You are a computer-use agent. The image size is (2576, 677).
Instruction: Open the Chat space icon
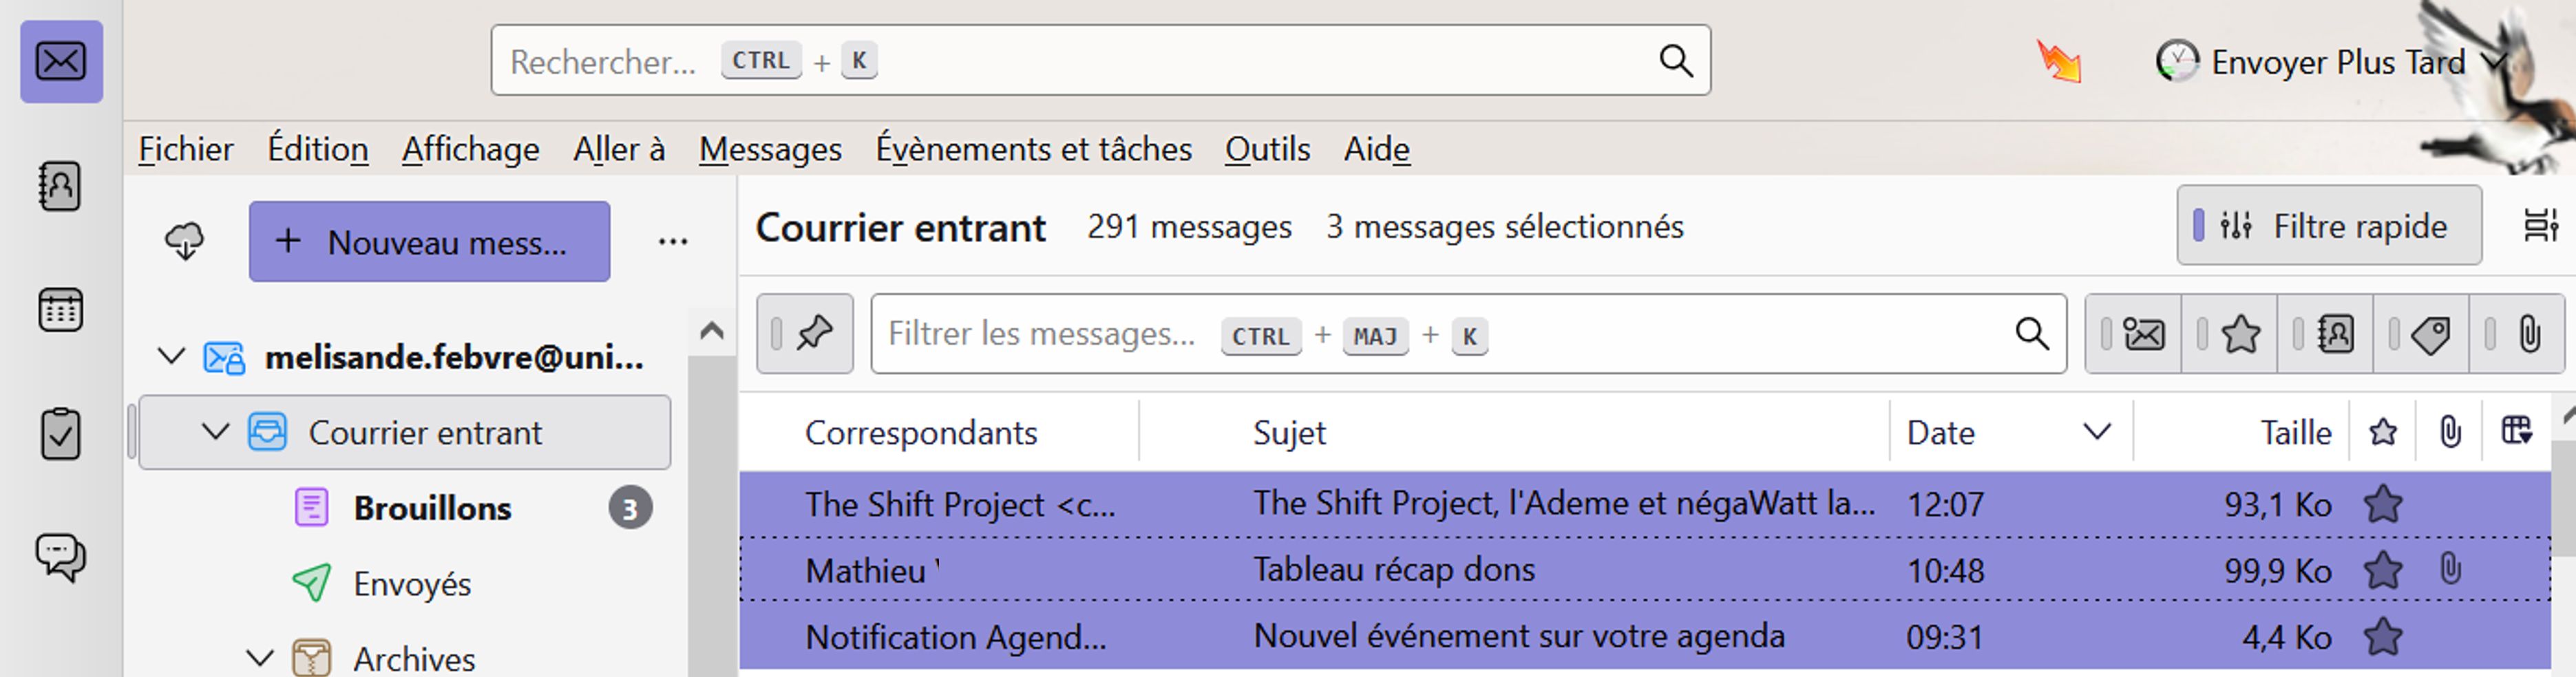click(60, 557)
